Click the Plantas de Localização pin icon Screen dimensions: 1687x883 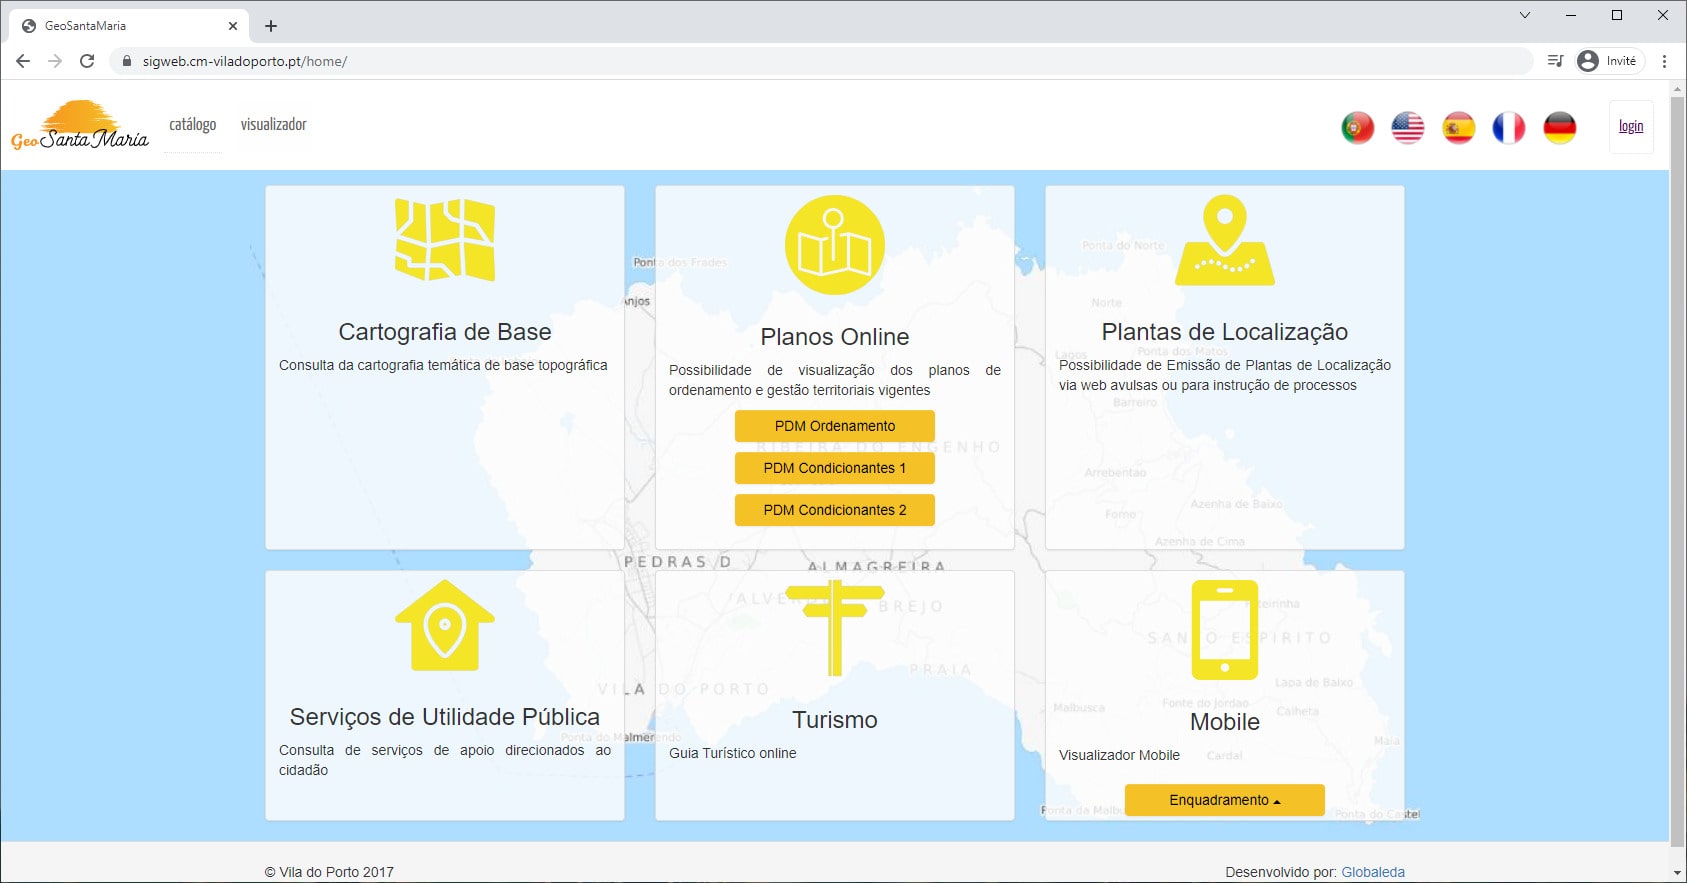coord(1225,240)
